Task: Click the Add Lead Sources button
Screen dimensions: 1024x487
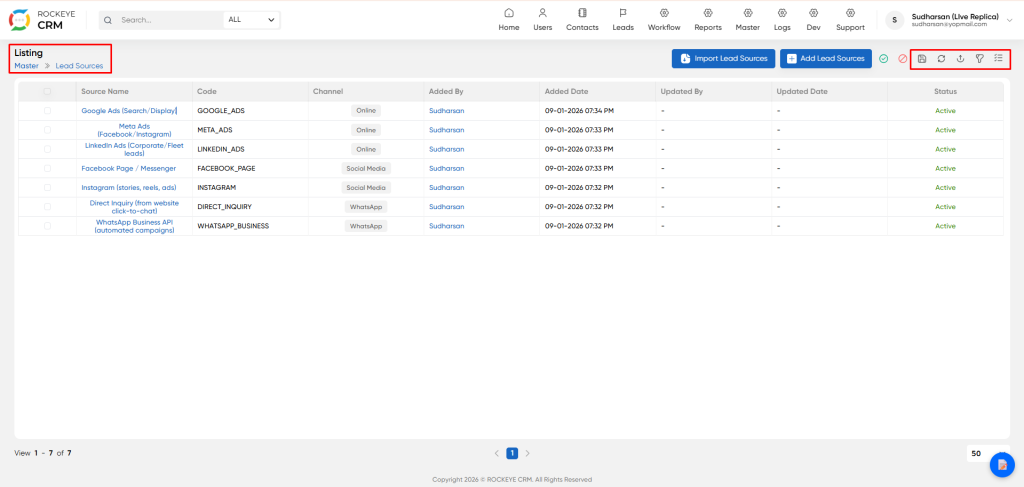Action: point(825,59)
